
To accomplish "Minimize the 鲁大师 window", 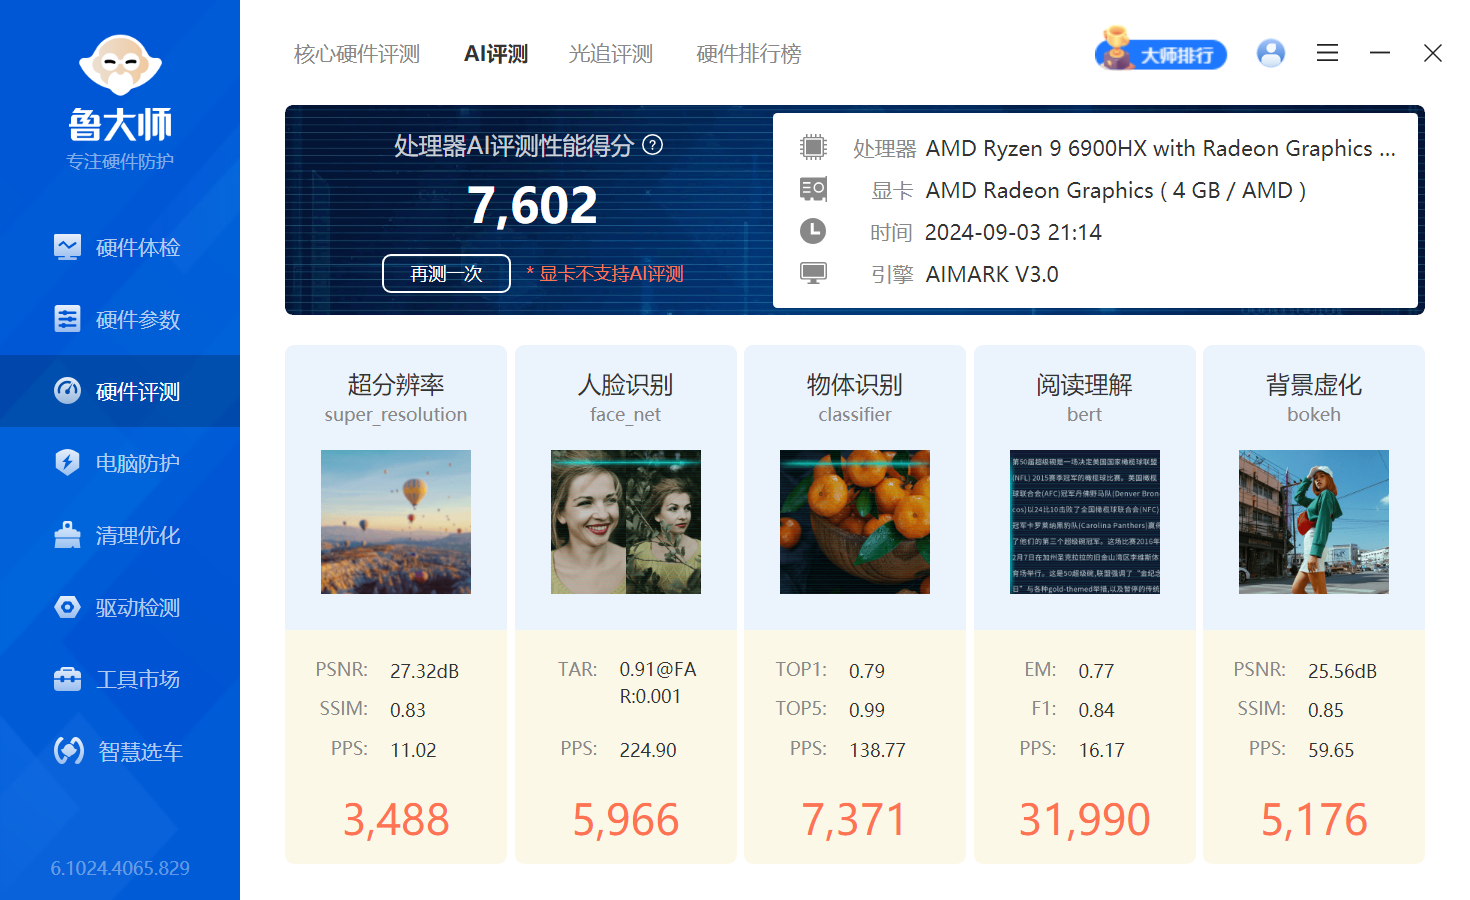I will pos(1380,53).
